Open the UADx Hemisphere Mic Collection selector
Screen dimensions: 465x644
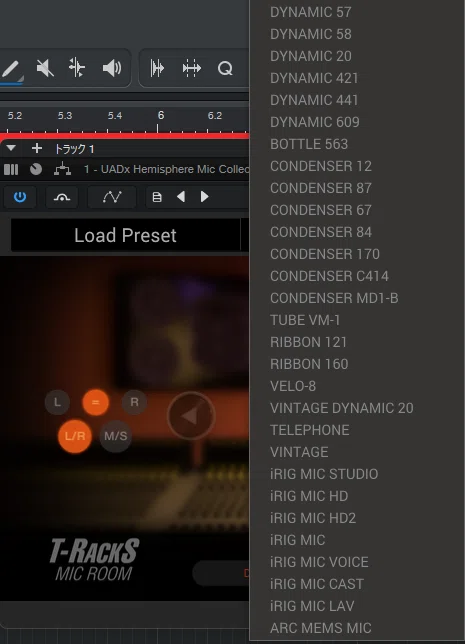166,169
